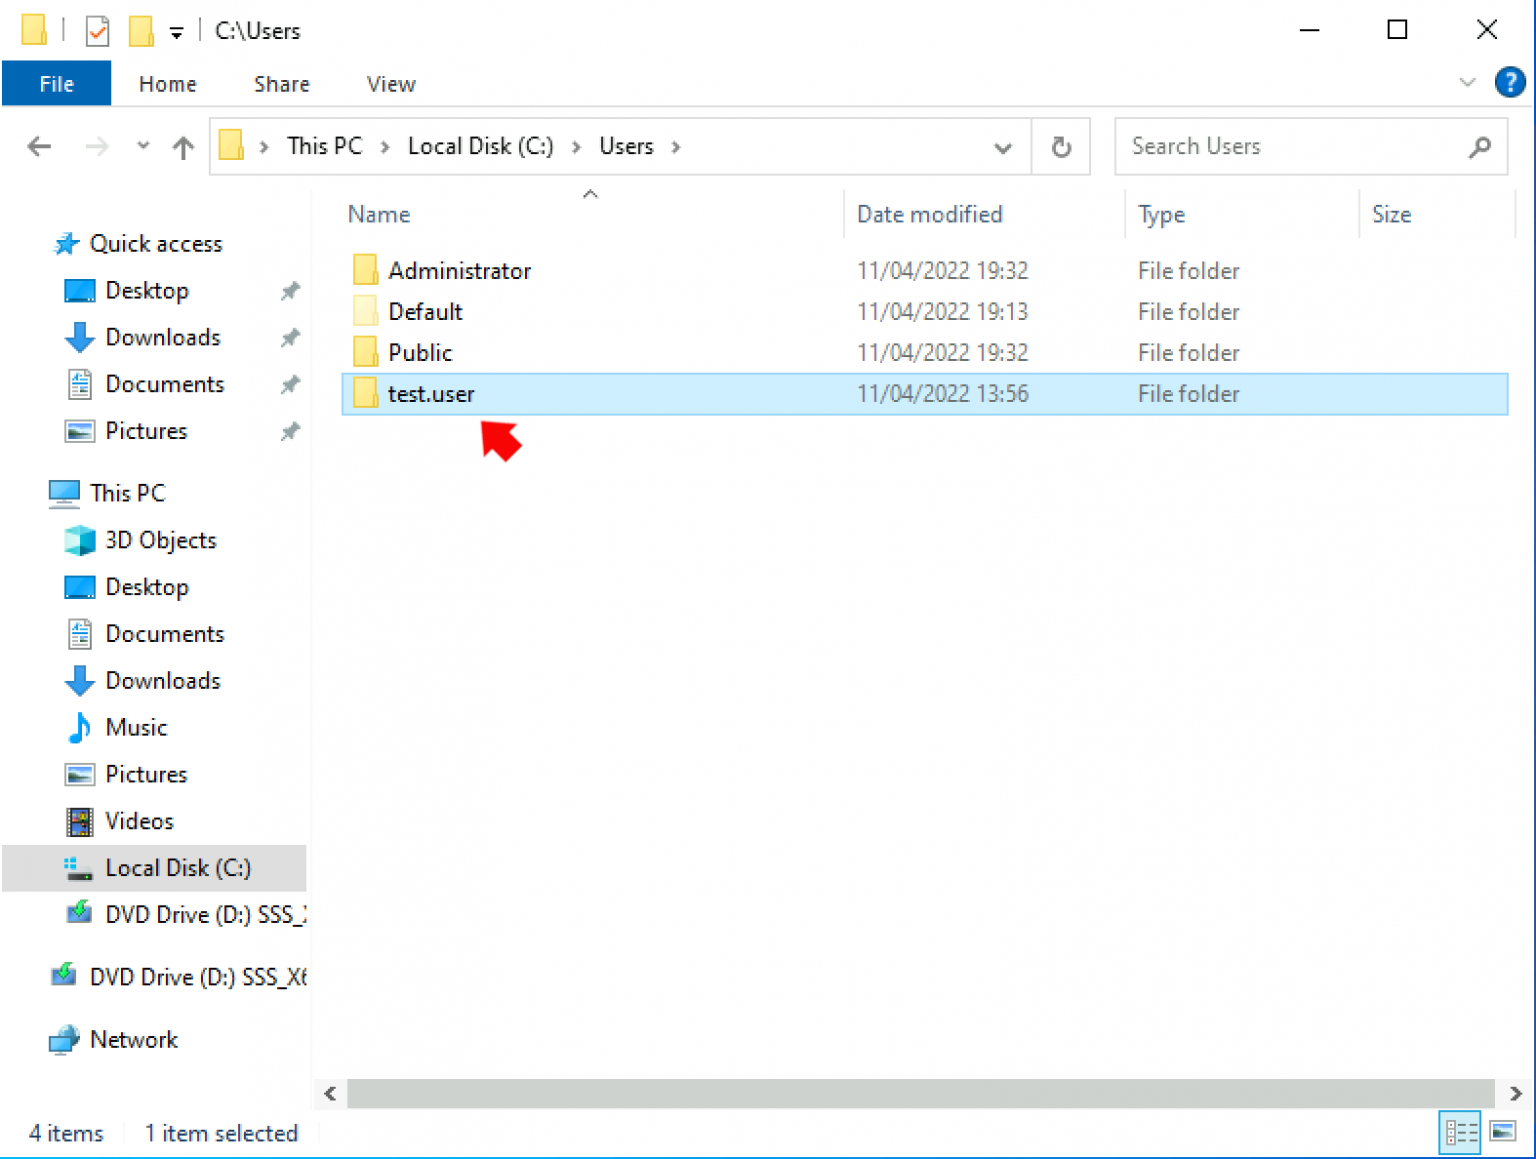The height and width of the screenshot is (1159, 1536).
Task: Switch to the View ribbon tab
Action: tap(390, 83)
